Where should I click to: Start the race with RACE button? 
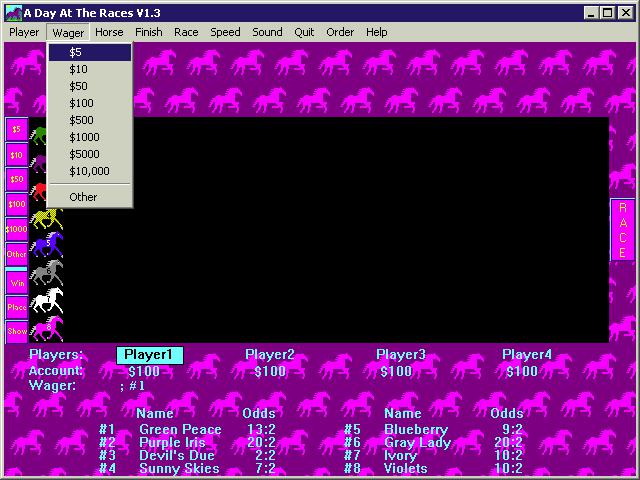point(622,230)
